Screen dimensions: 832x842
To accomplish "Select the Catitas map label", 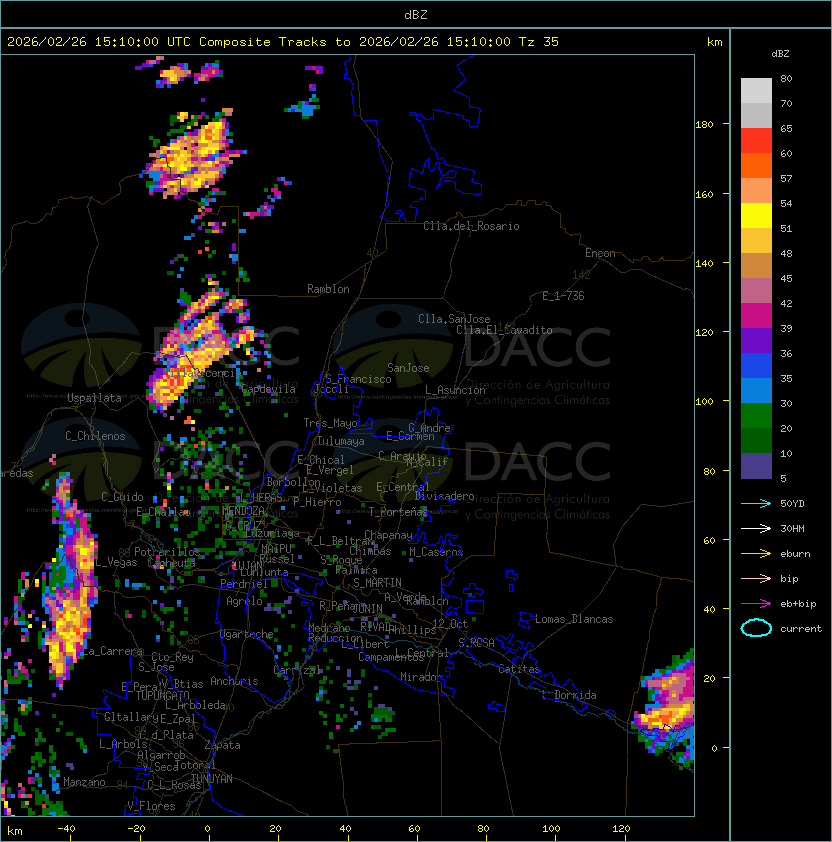I will [x=519, y=669].
